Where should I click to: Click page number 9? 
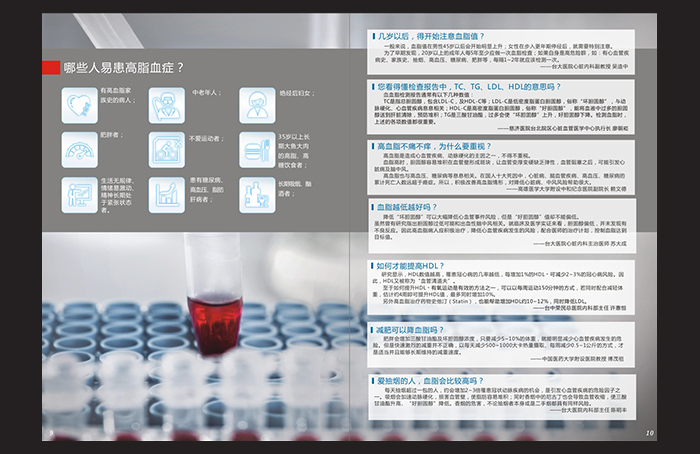click(51, 433)
